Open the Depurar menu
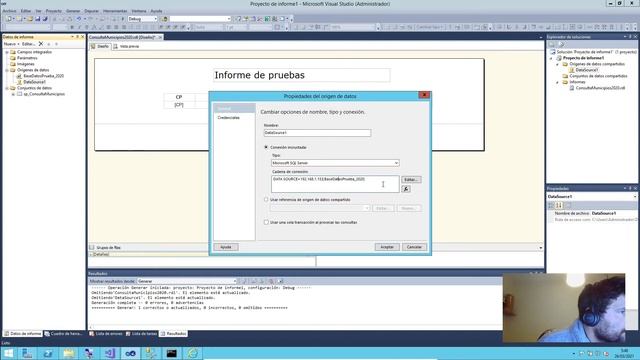The image size is (640, 360). point(91,11)
